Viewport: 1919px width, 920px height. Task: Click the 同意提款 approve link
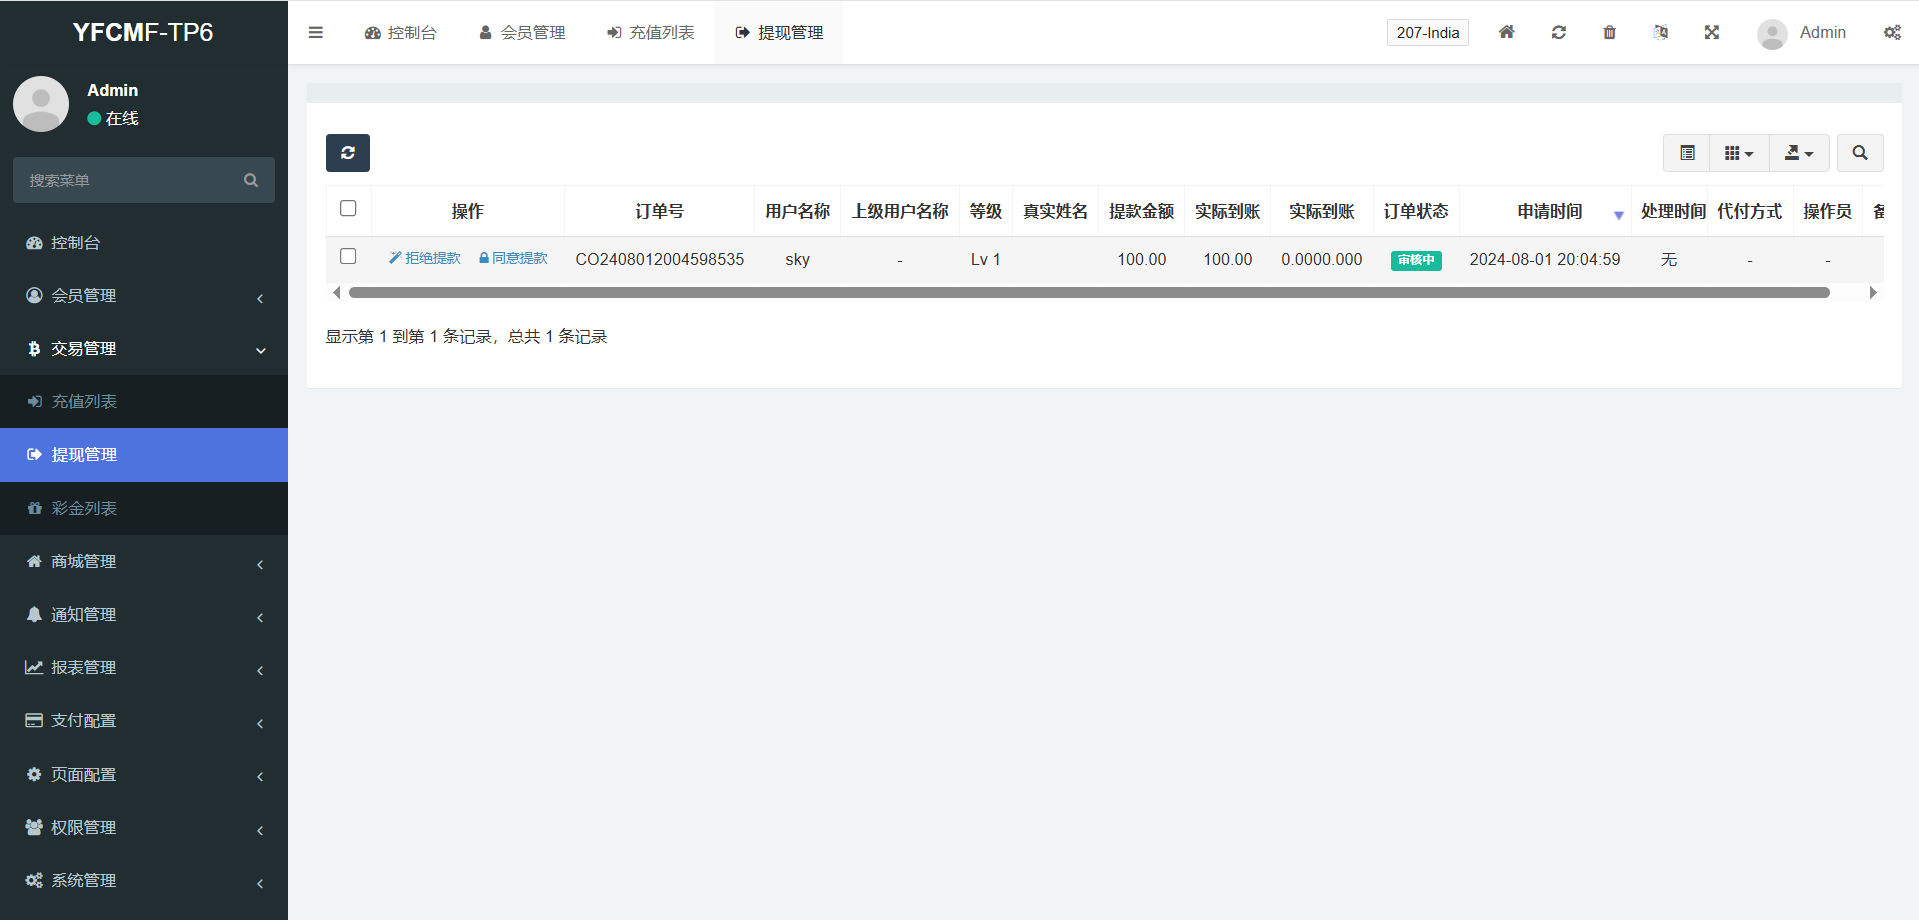click(514, 259)
